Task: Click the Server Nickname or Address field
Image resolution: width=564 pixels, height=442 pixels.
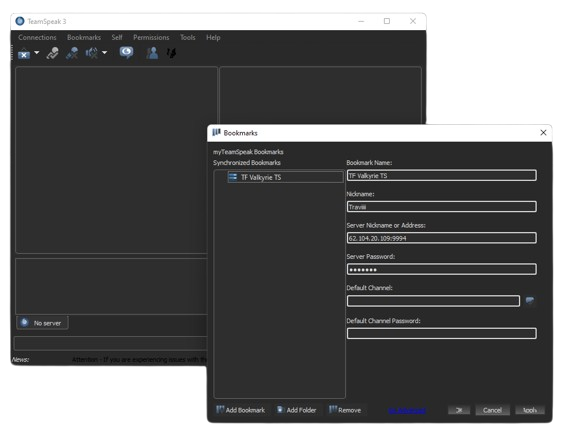Action: coord(442,238)
